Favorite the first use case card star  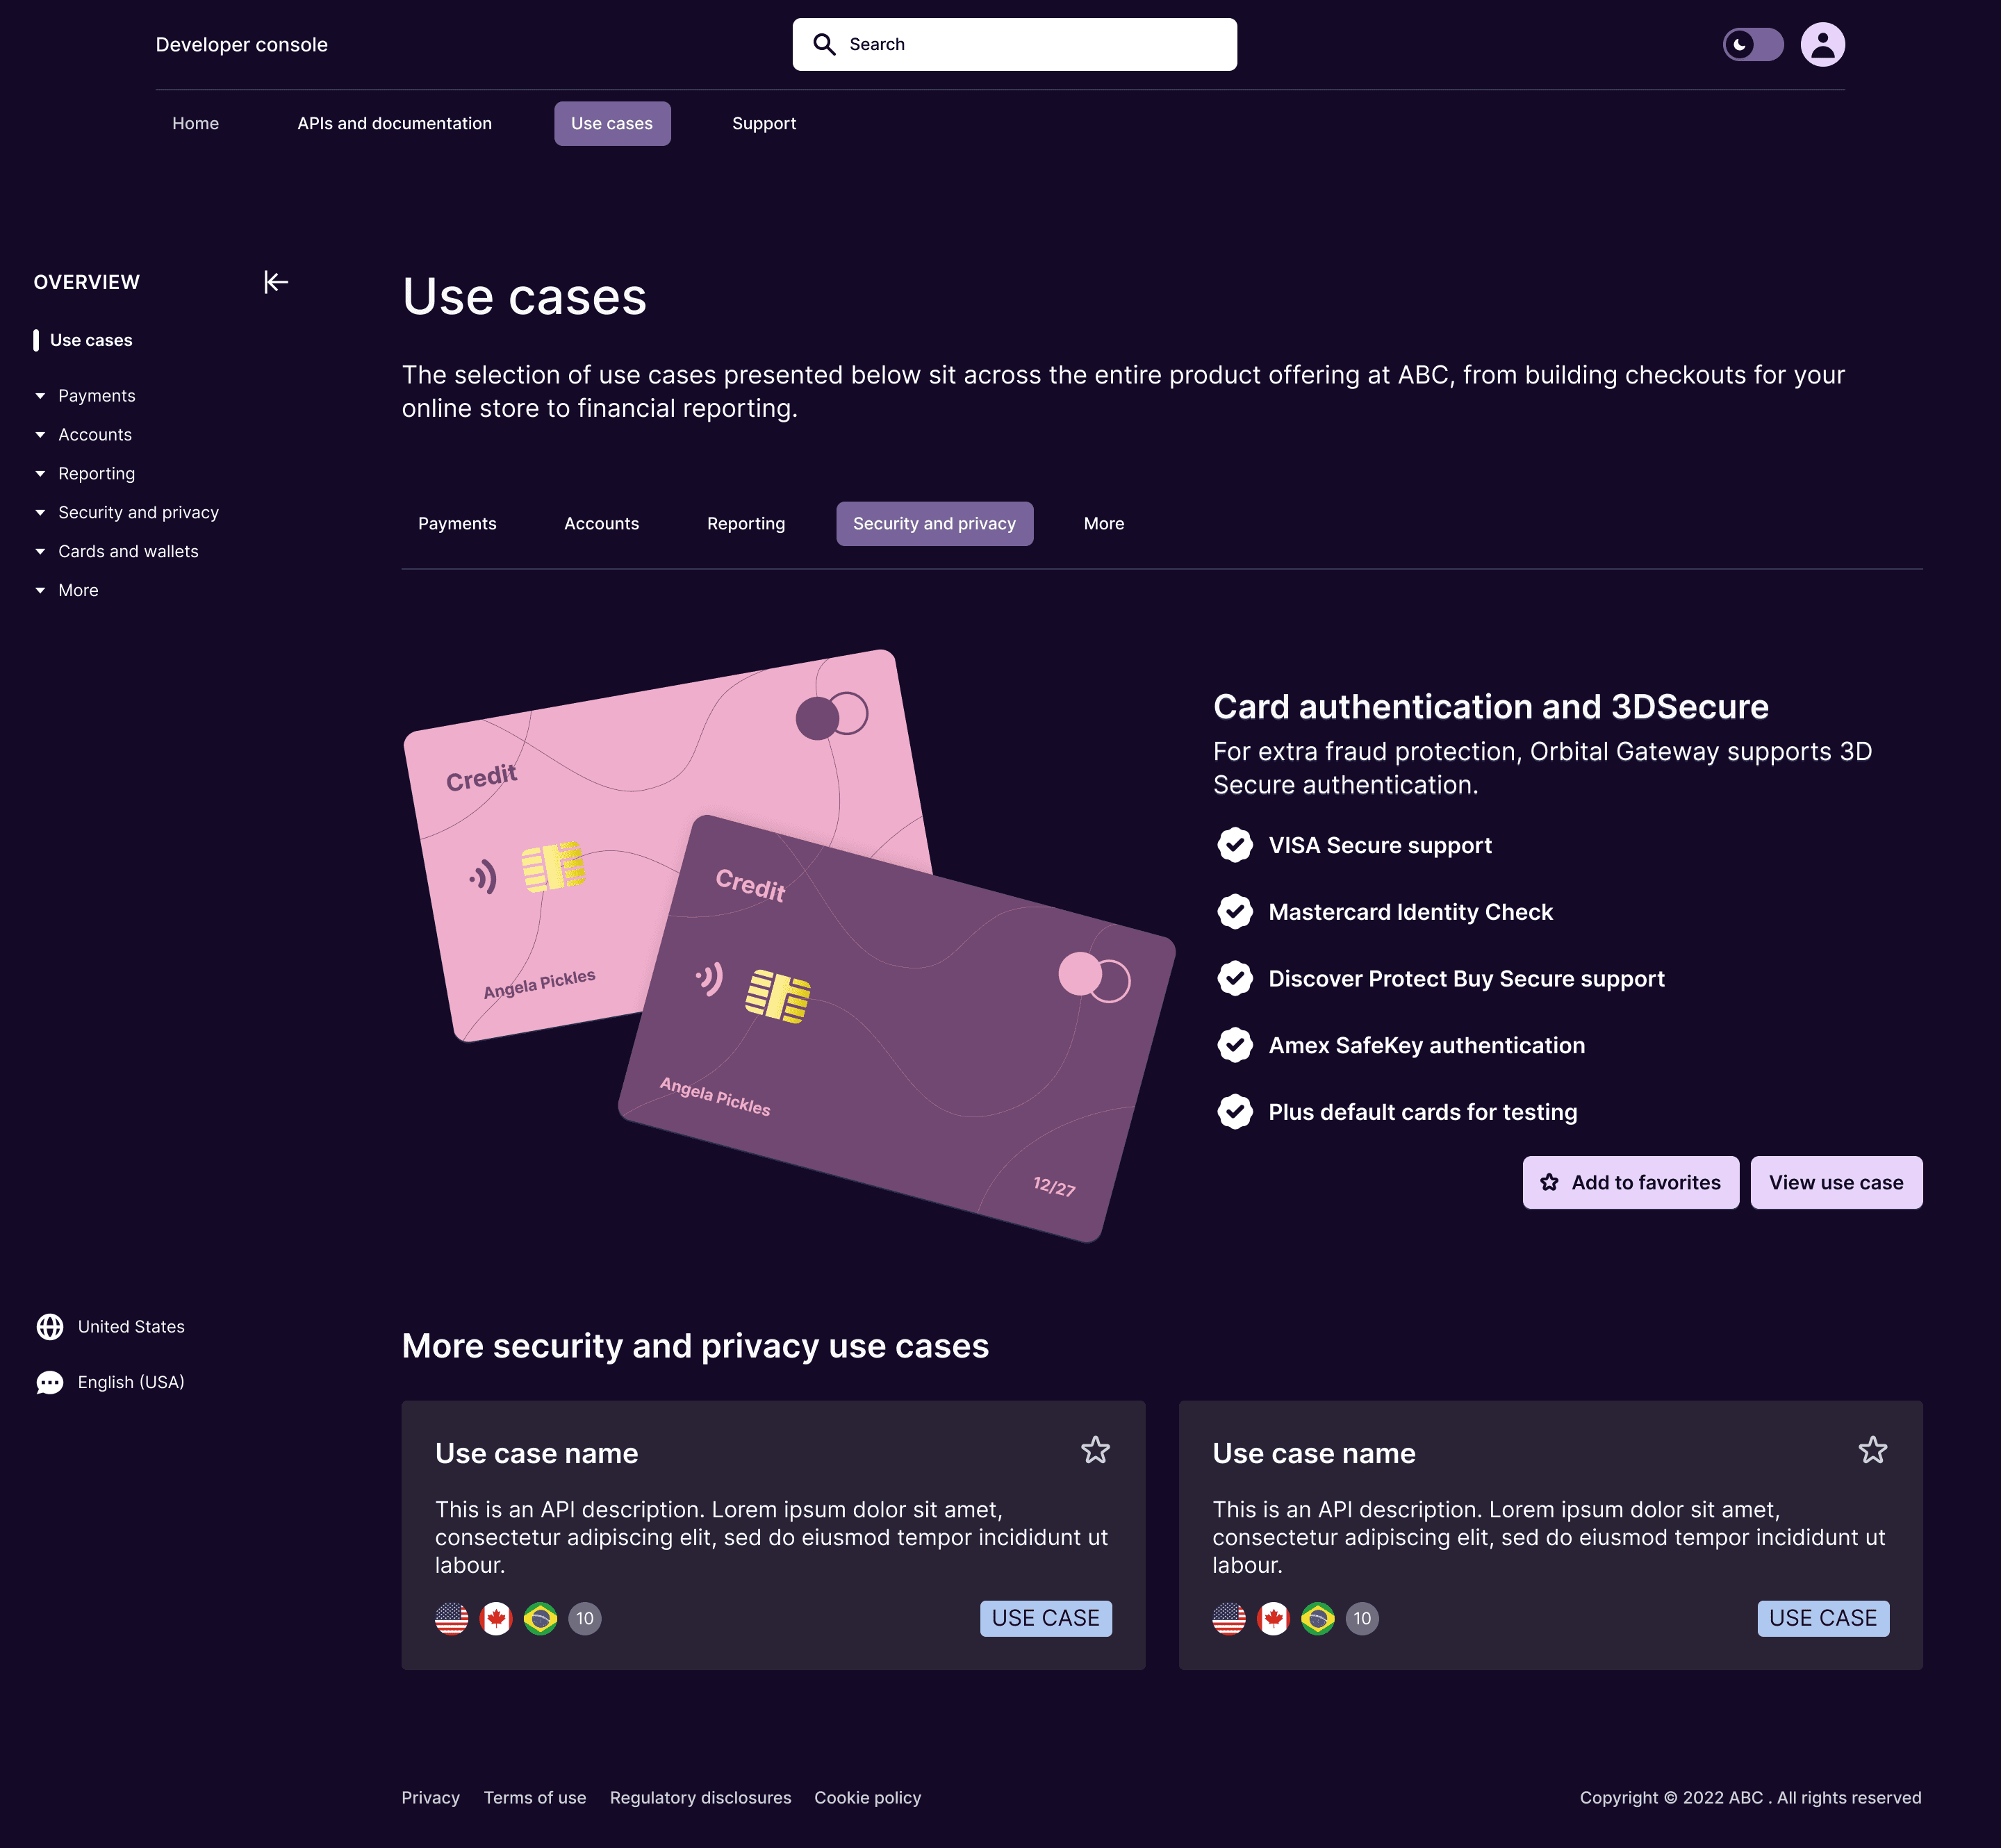pos(1095,1450)
